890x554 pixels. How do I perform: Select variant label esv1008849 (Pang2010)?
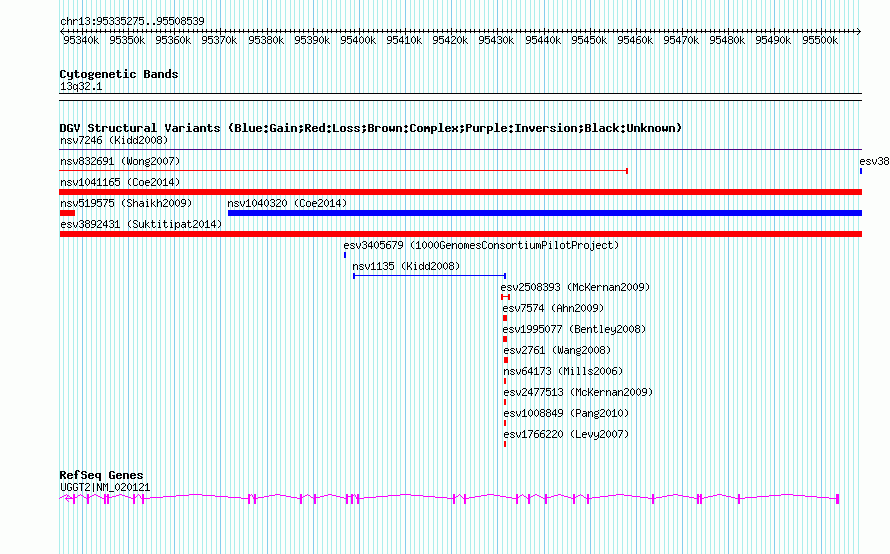[x=566, y=413]
